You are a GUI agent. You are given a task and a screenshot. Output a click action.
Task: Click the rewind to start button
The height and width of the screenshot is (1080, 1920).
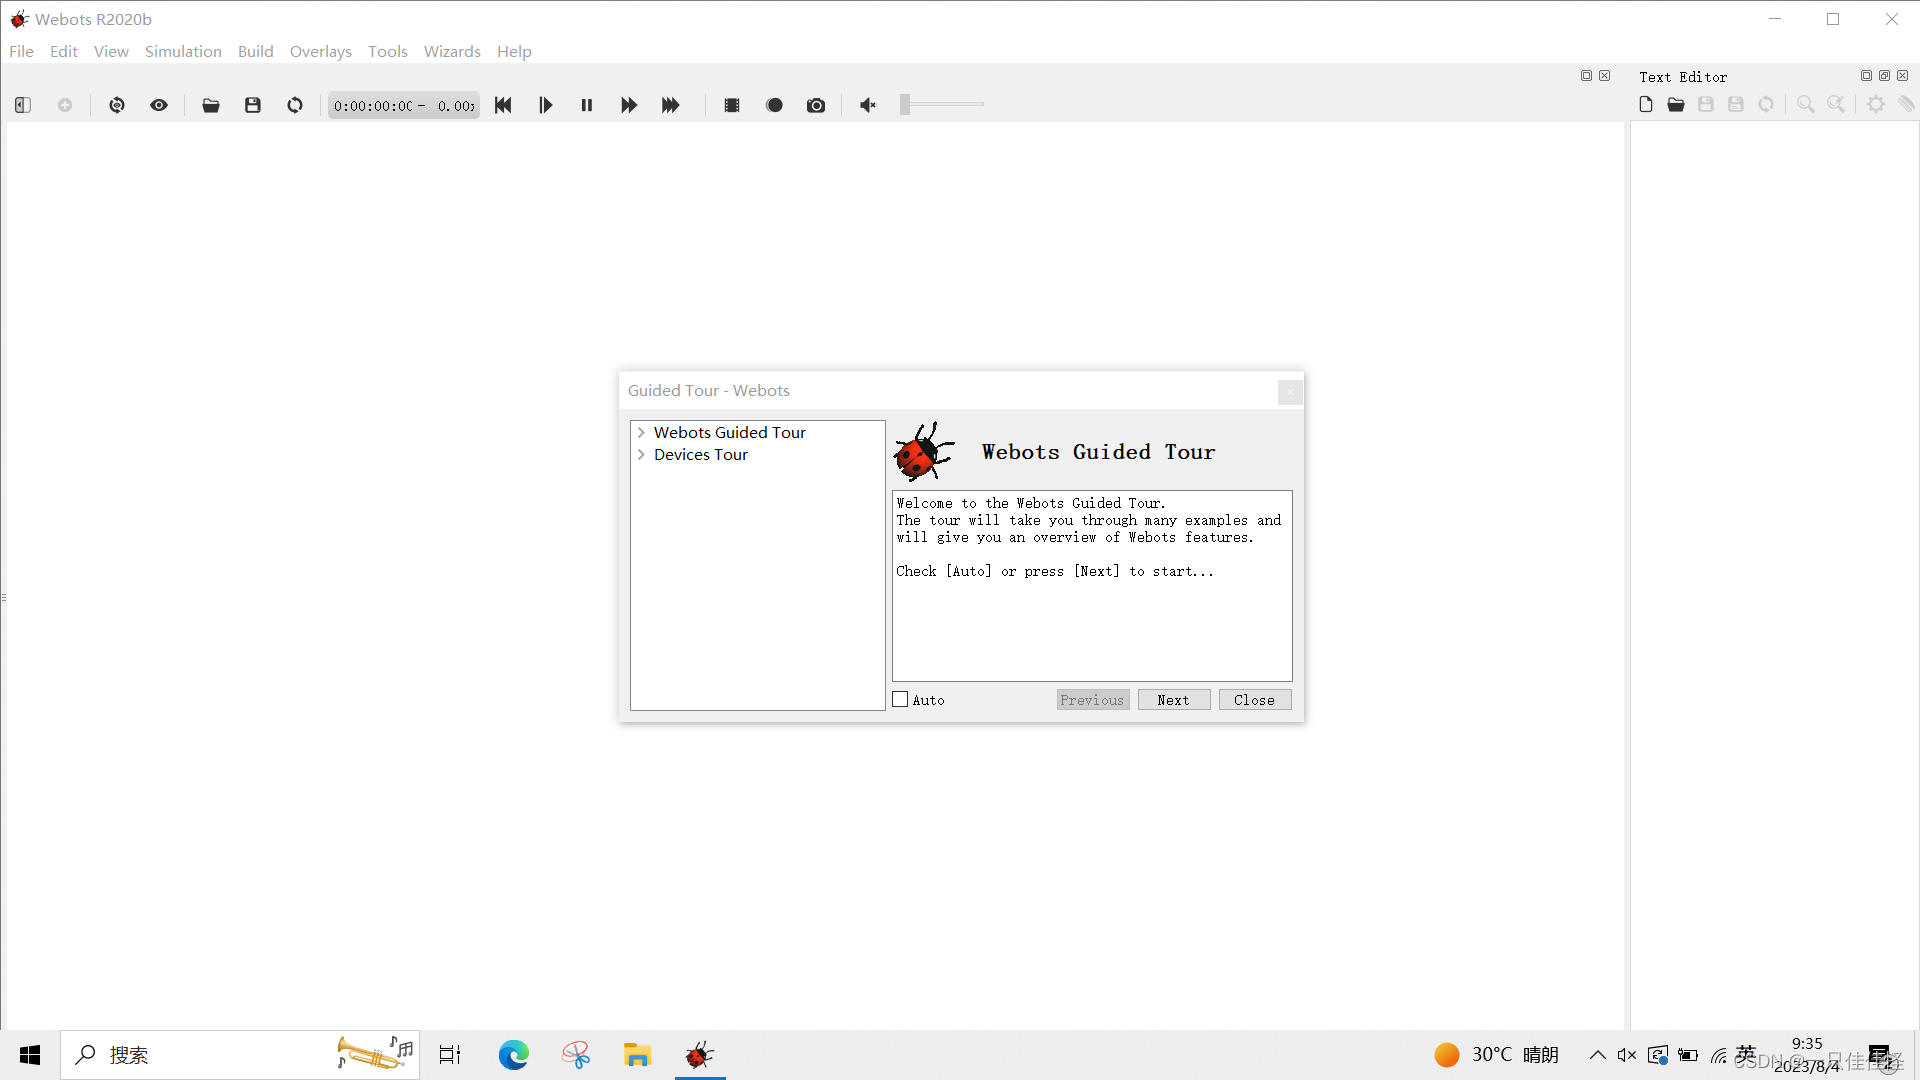pyautogui.click(x=502, y=104)
